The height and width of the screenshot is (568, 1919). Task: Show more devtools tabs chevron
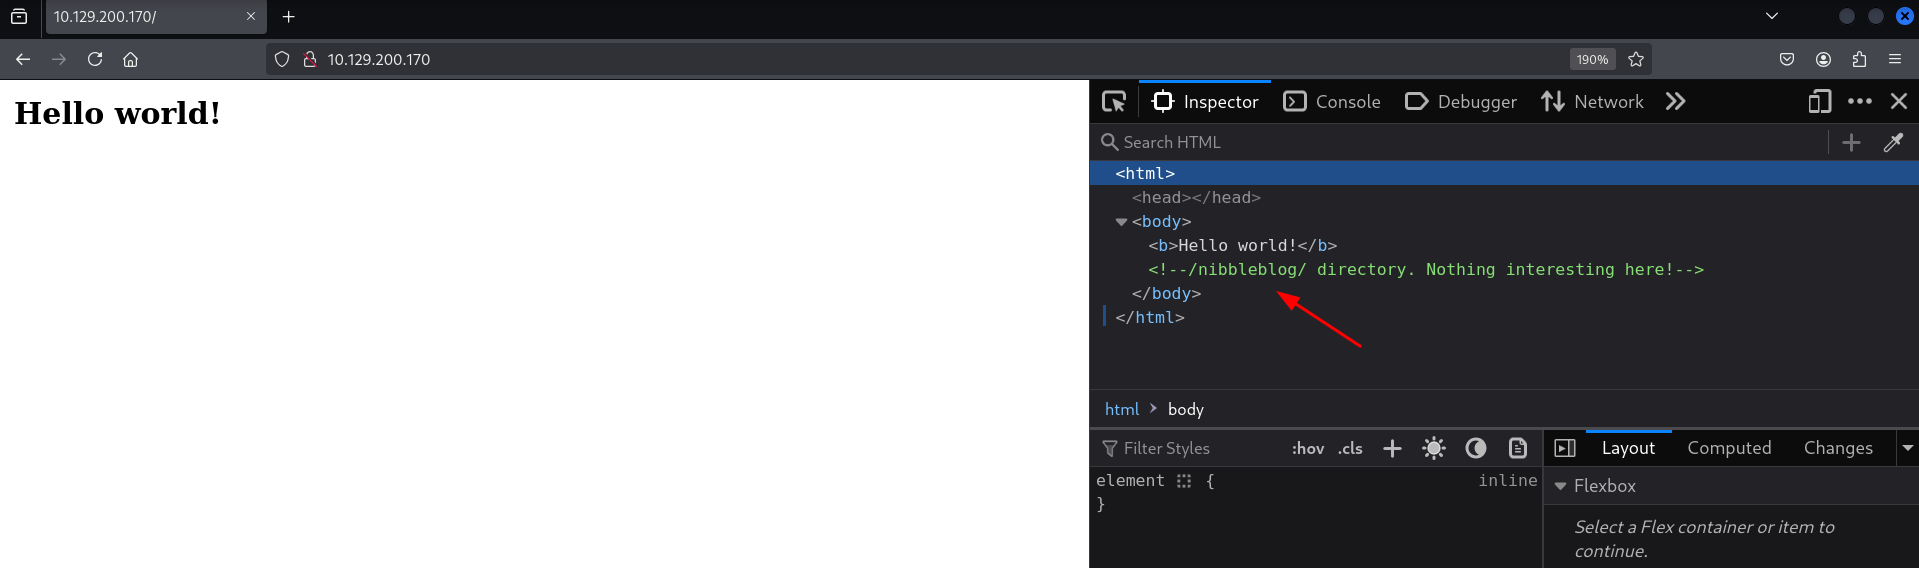pos(1676,102)
